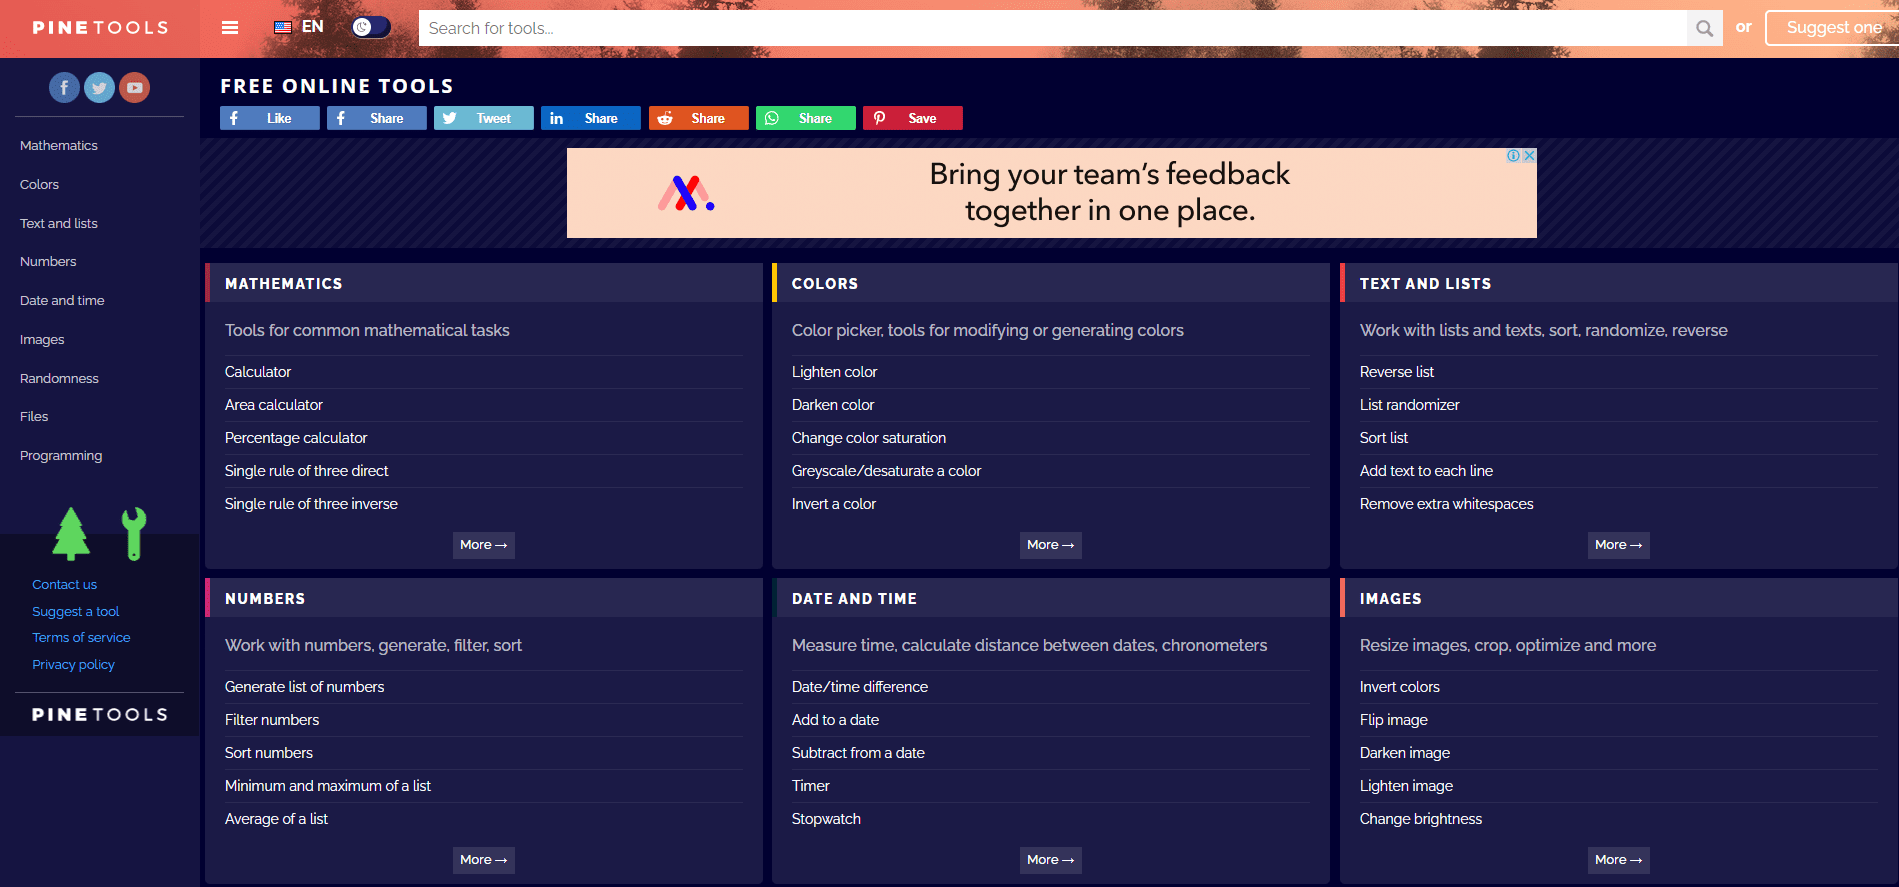
Task: Open Date and time in sidebar
Action: point(62,301)
